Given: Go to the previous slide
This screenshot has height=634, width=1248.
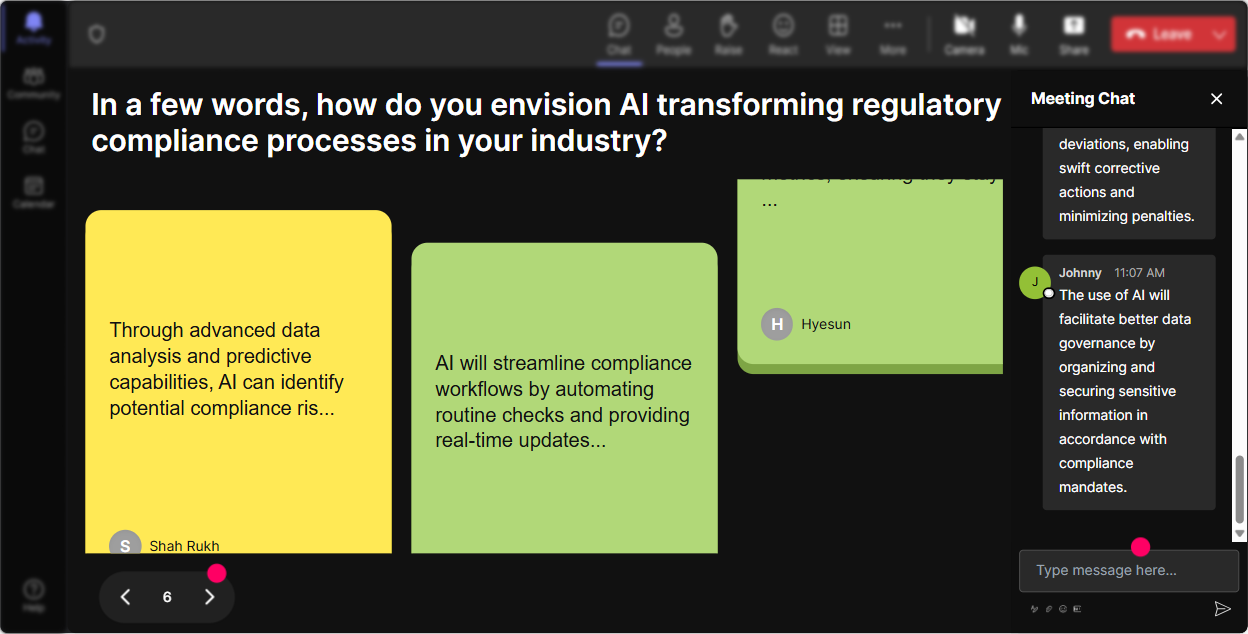Looking at the screenshot, I should click(x=126, y=597).
